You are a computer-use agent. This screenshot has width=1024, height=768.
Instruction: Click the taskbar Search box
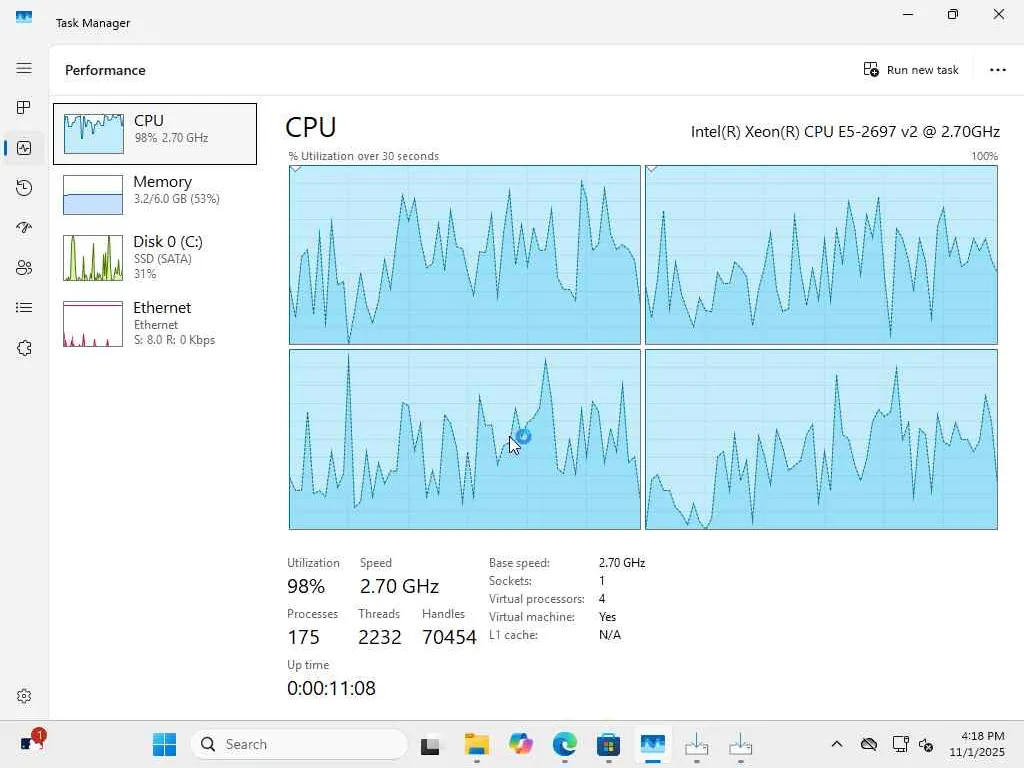pos(299,744)
